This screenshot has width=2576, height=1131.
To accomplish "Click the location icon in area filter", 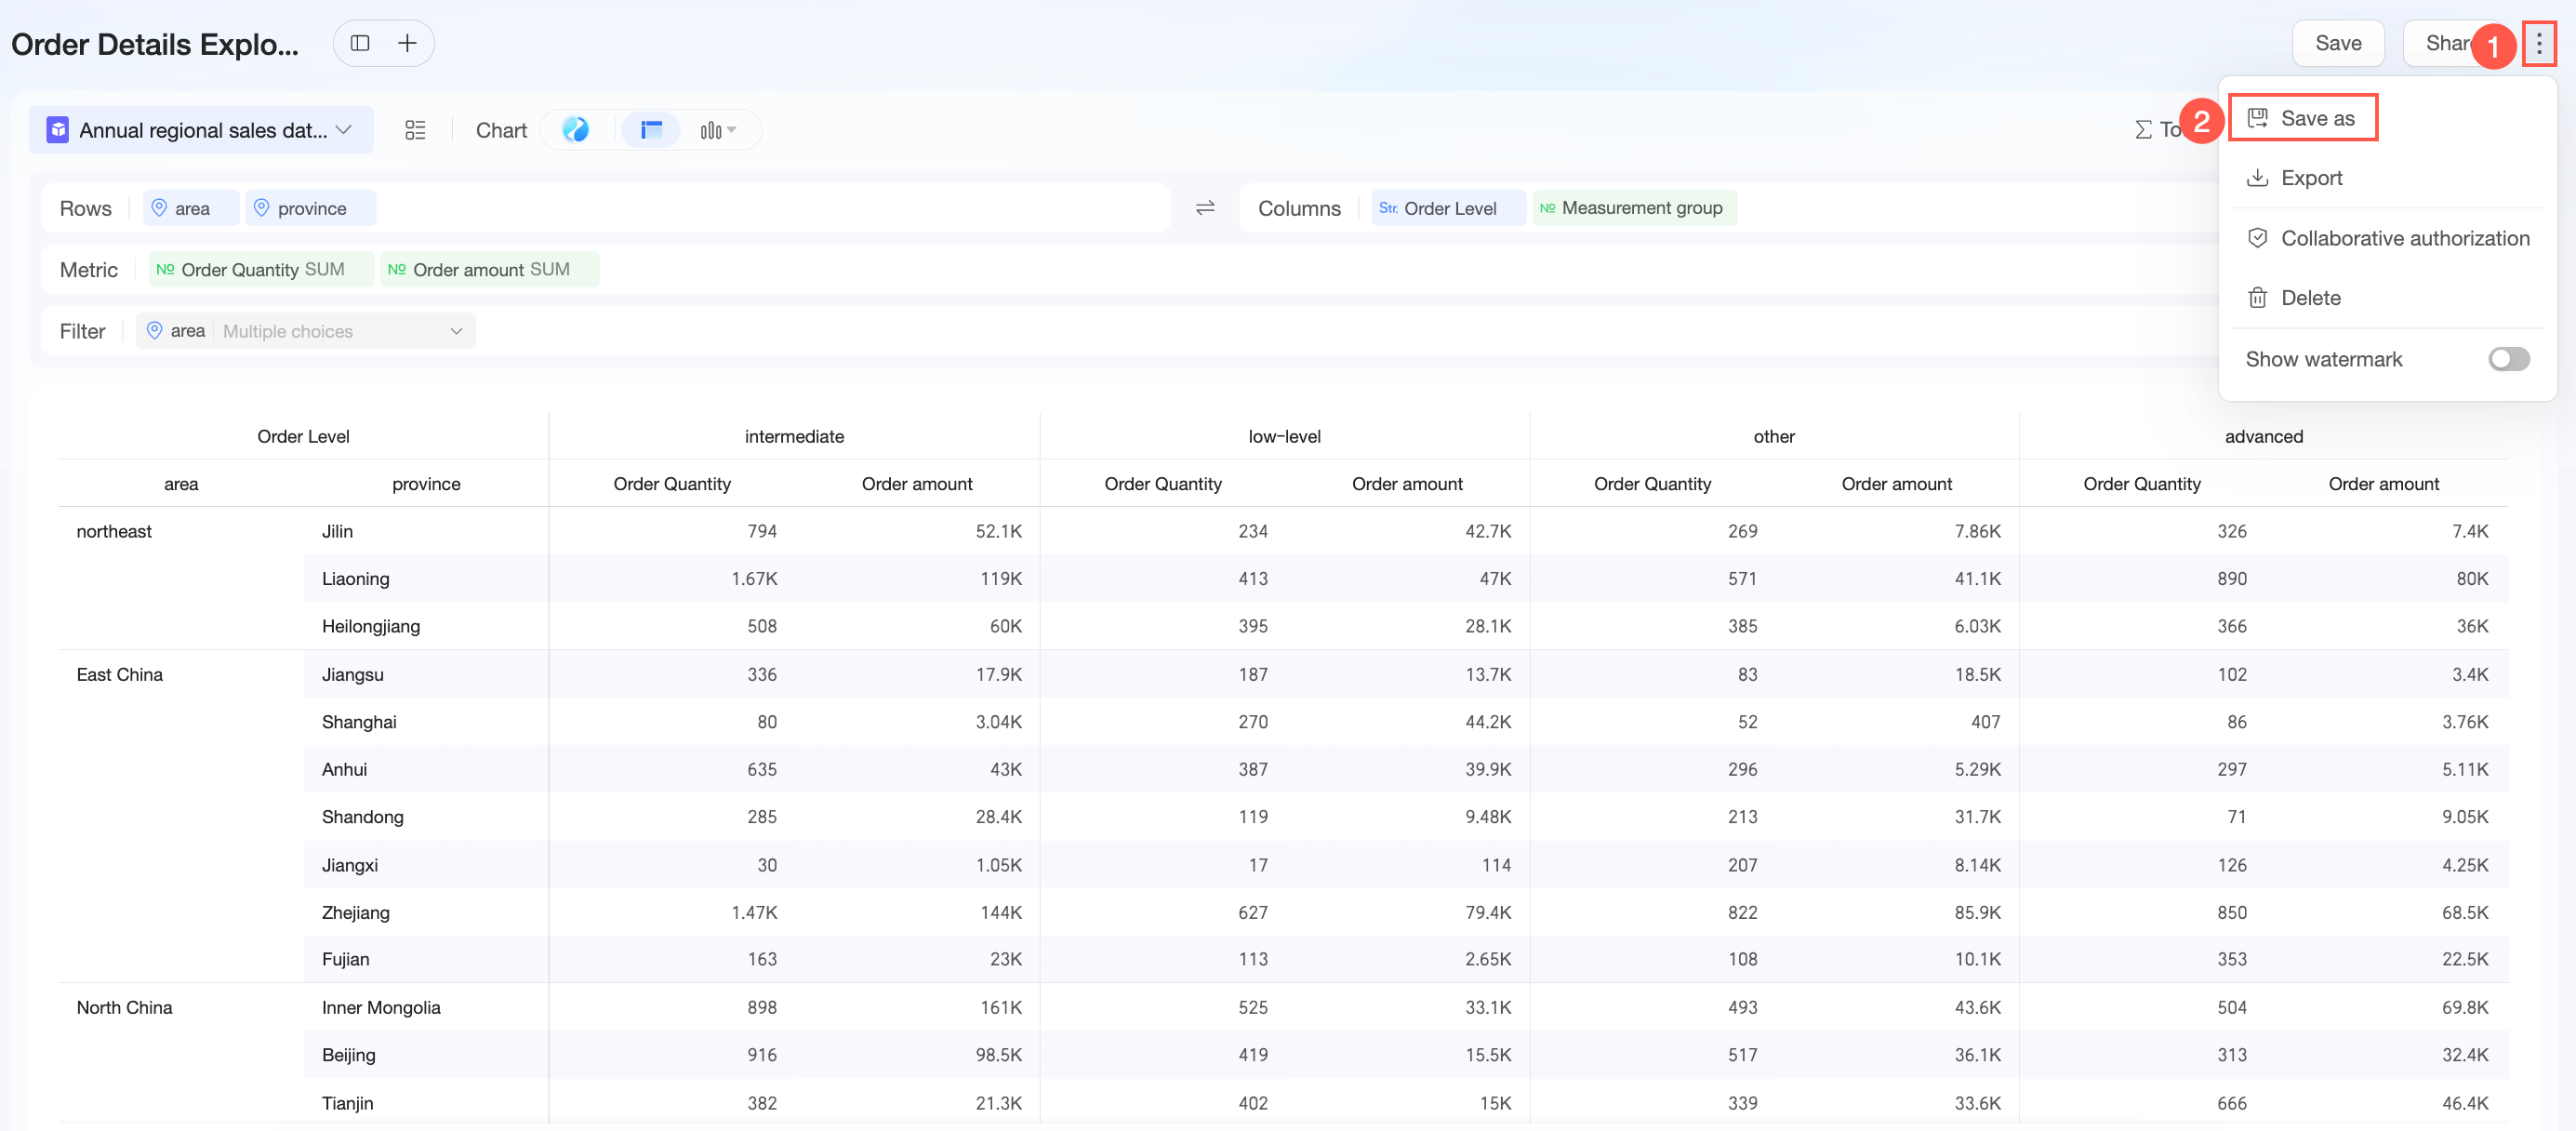I will [x=154, y=331].
